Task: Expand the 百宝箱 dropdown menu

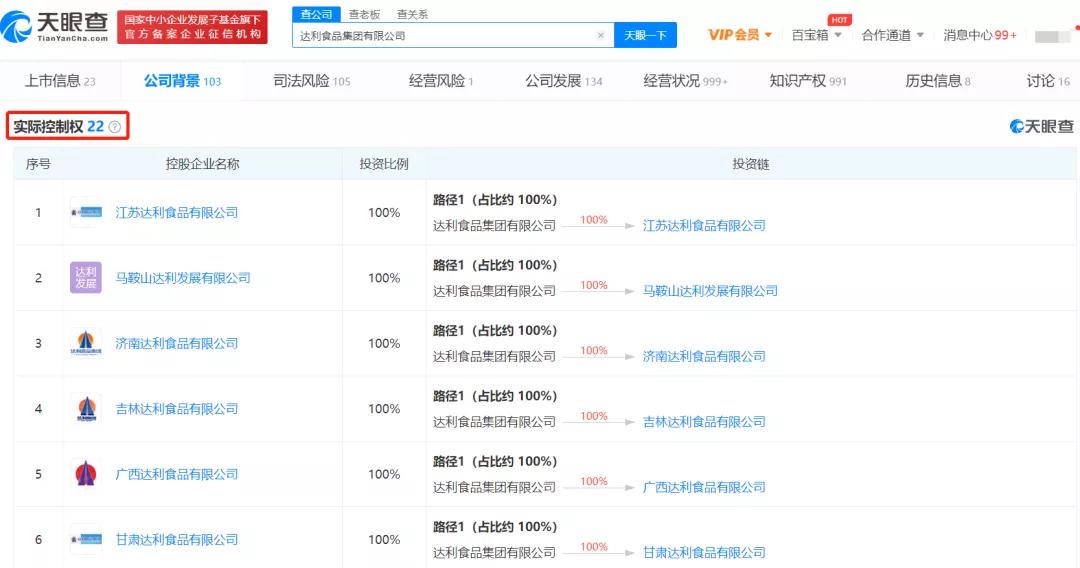Action: (x=816, y=34)
